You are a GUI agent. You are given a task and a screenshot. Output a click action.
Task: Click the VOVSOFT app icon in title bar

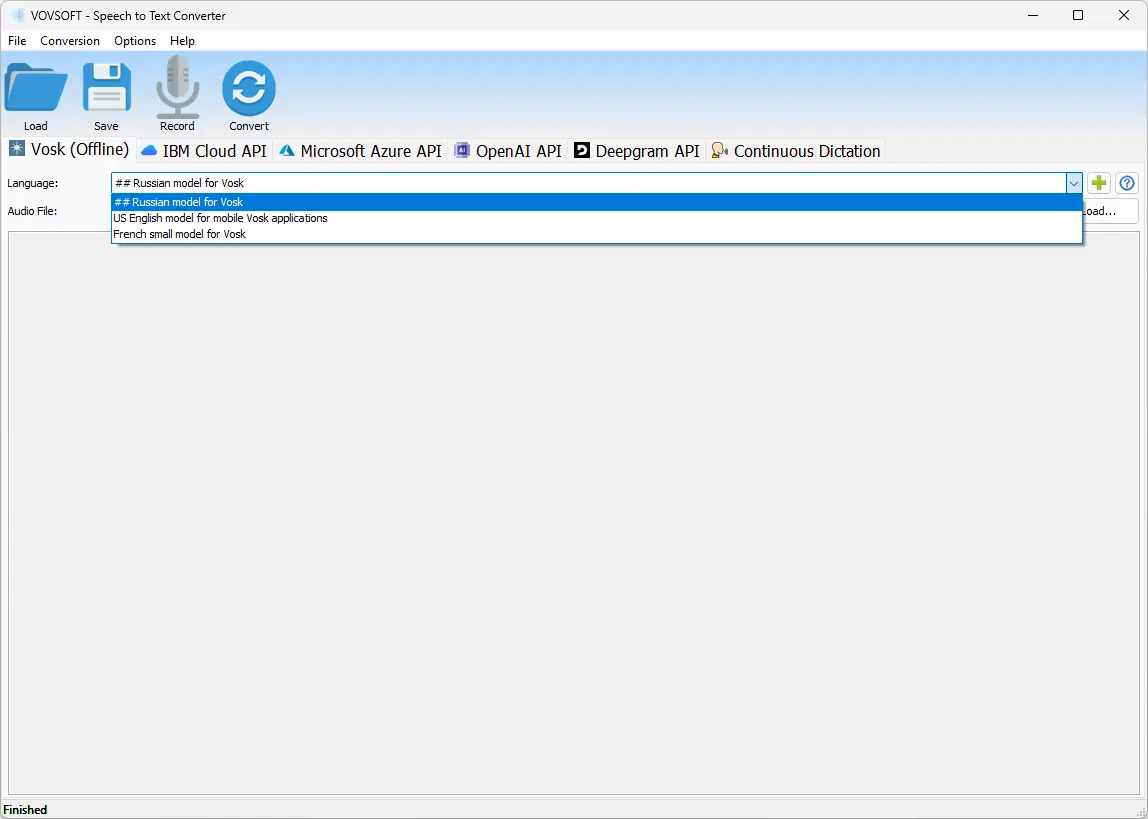[18, 15]
